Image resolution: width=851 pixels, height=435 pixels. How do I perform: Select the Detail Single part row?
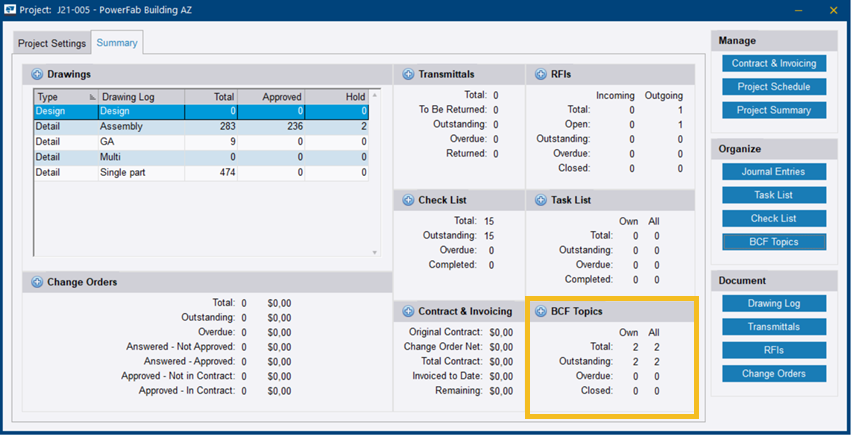pos(200,173)
